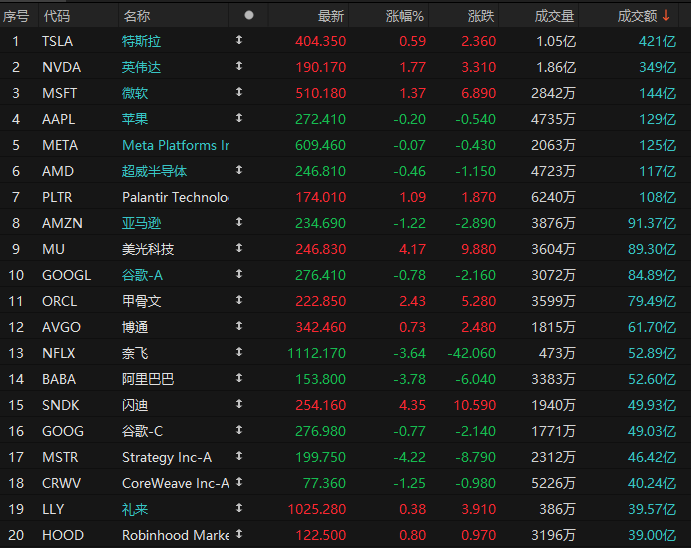Select the 甲骨文 name cell
The height and width of the screenshot is (548, 691).
click(x=141, y=301)
